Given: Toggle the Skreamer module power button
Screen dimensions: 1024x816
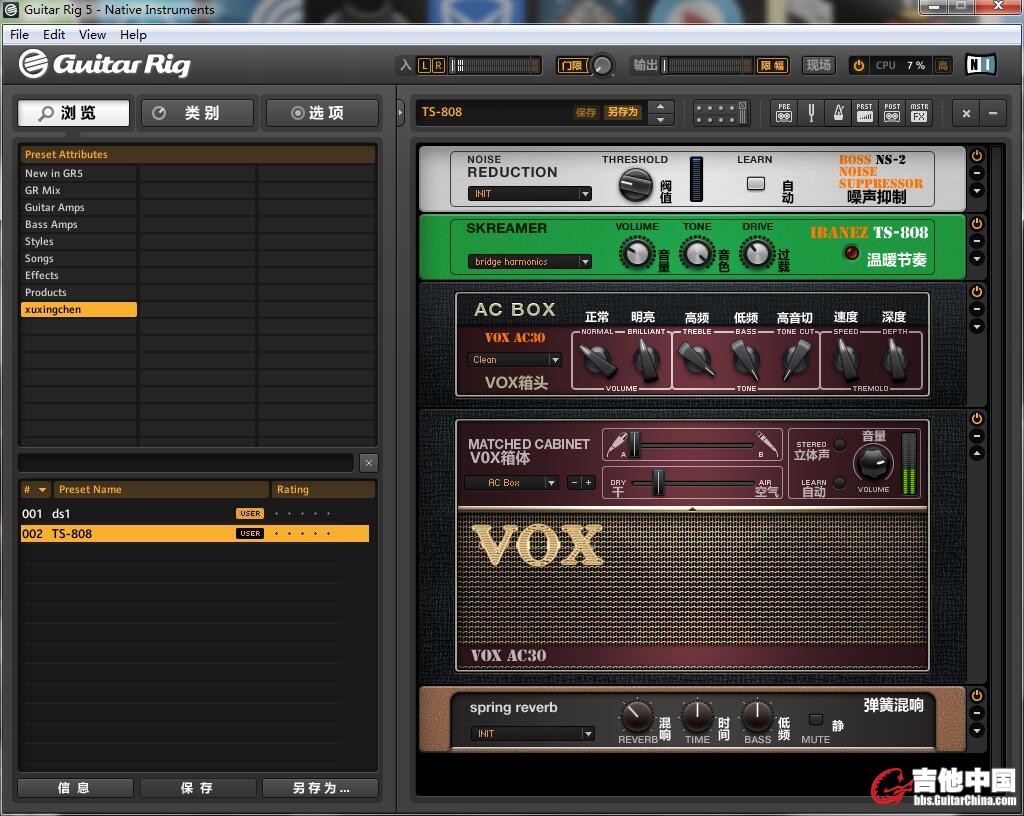Looking at the screenshot, I should 977,224.
